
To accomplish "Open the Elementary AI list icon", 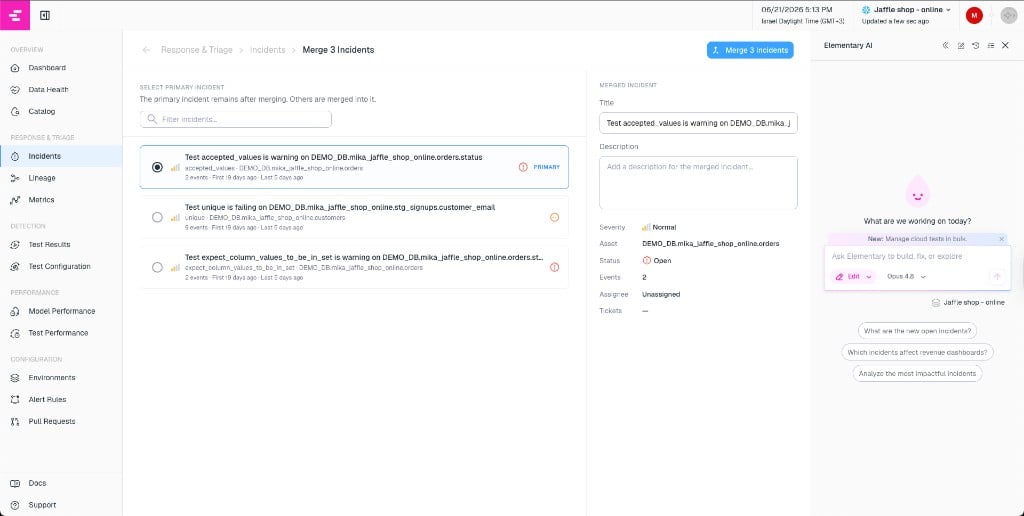I will coord(991,46).
